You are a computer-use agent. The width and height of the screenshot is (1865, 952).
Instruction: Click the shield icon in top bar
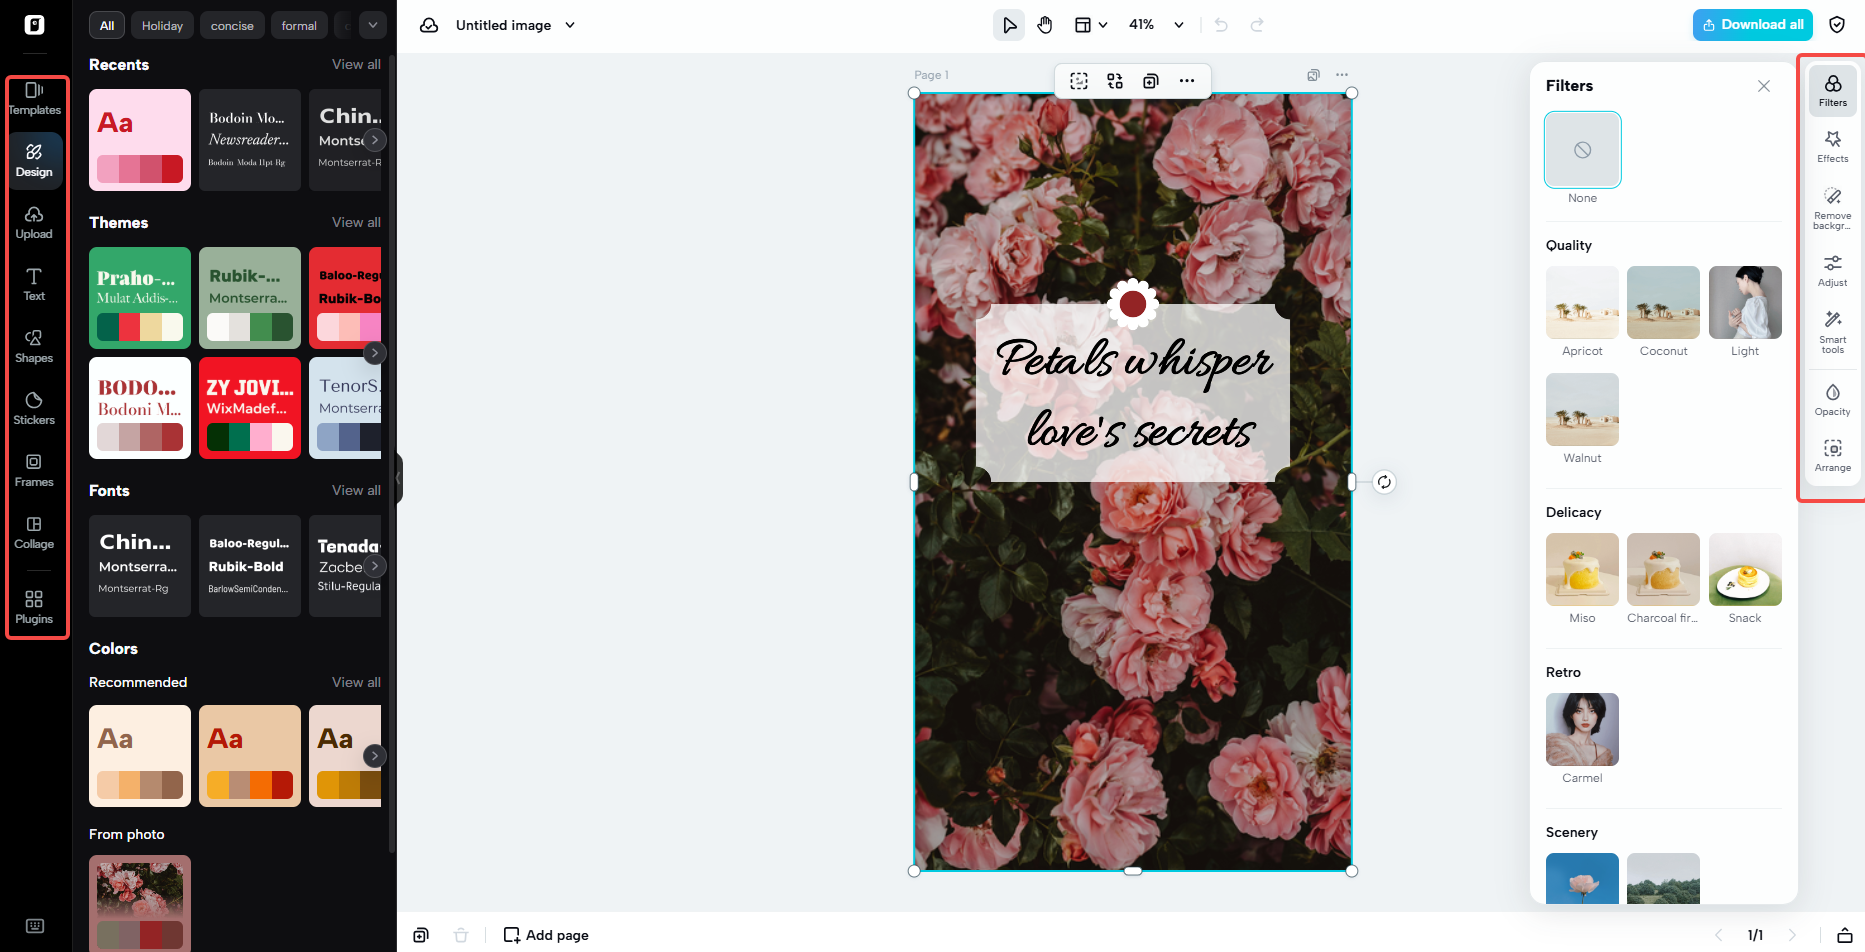pos(1837,25)
